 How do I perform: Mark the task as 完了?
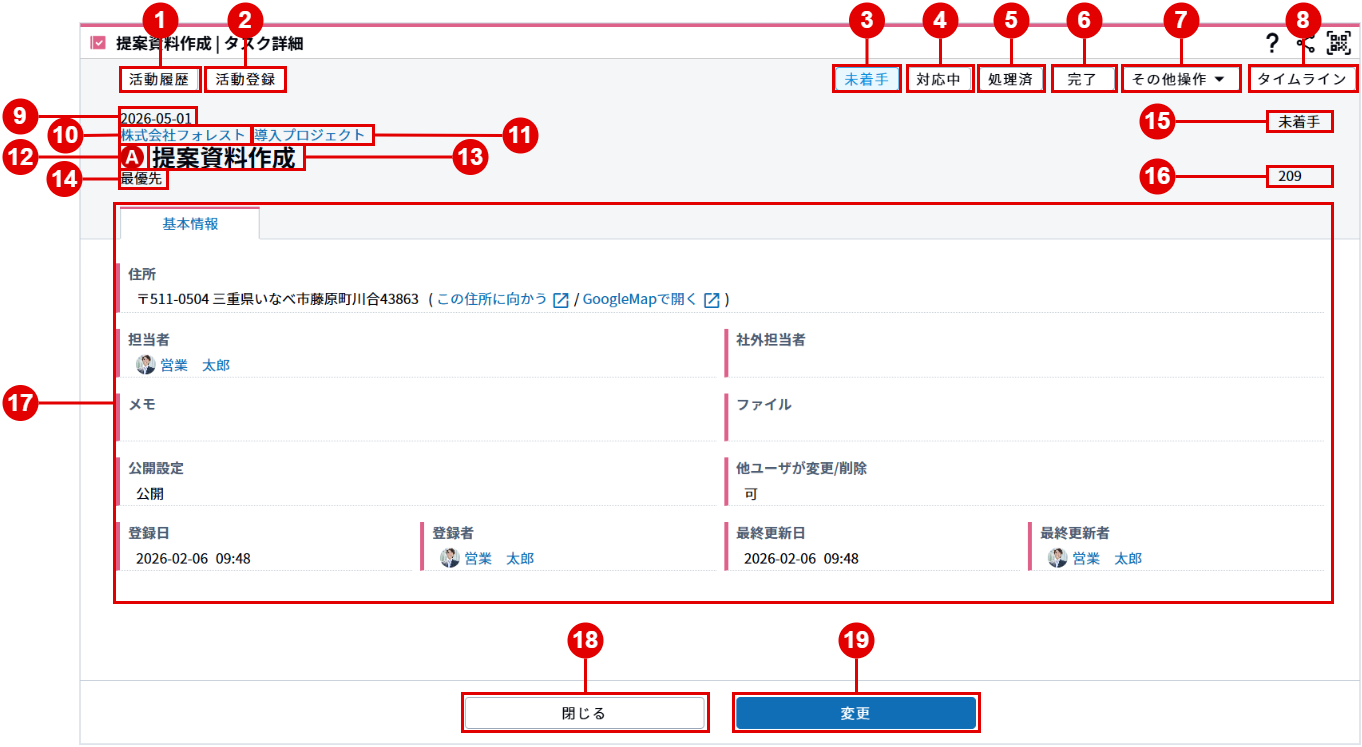(x=1083, y=79)
